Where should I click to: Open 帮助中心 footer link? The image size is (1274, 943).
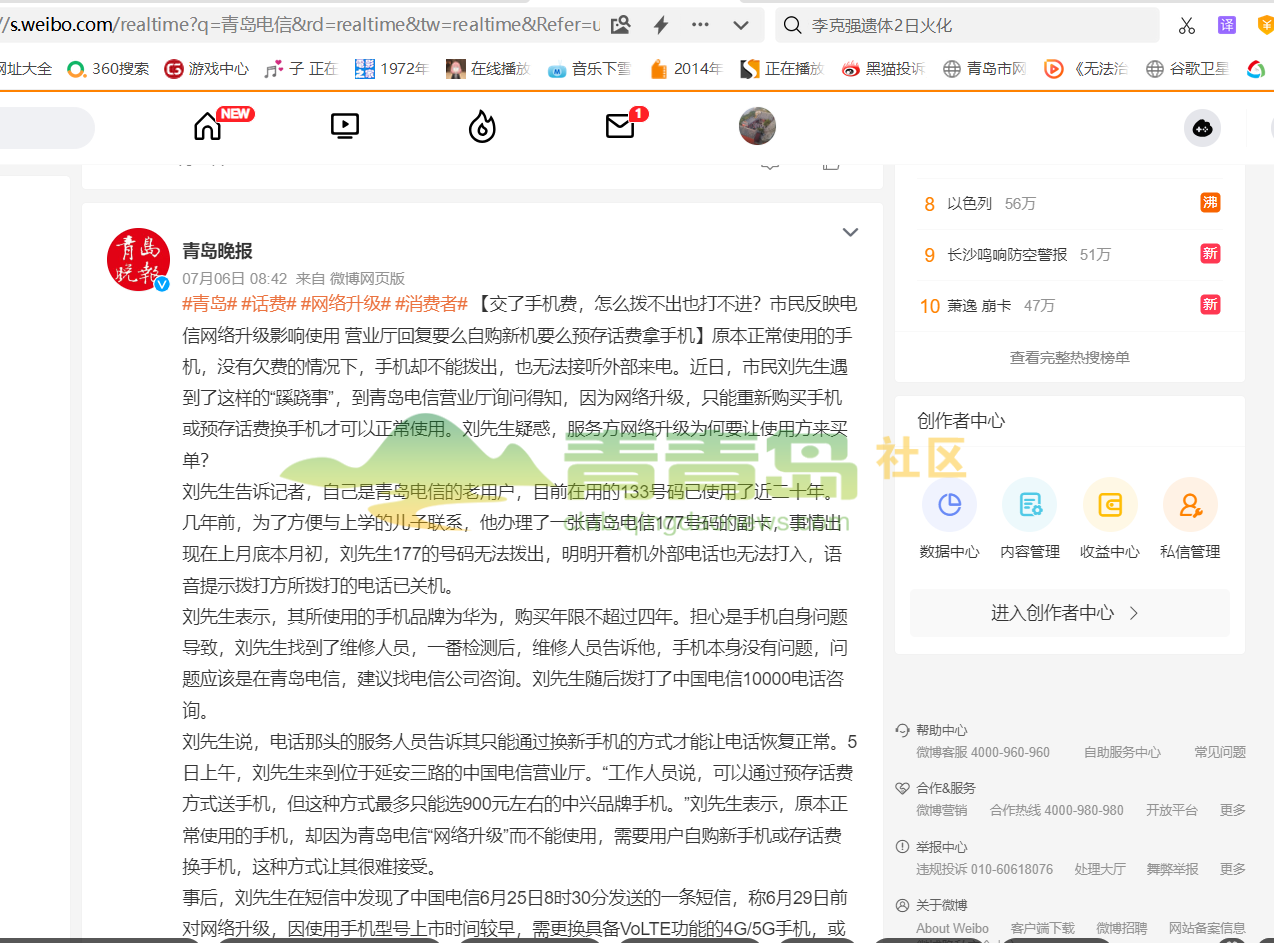coord(941,730)
